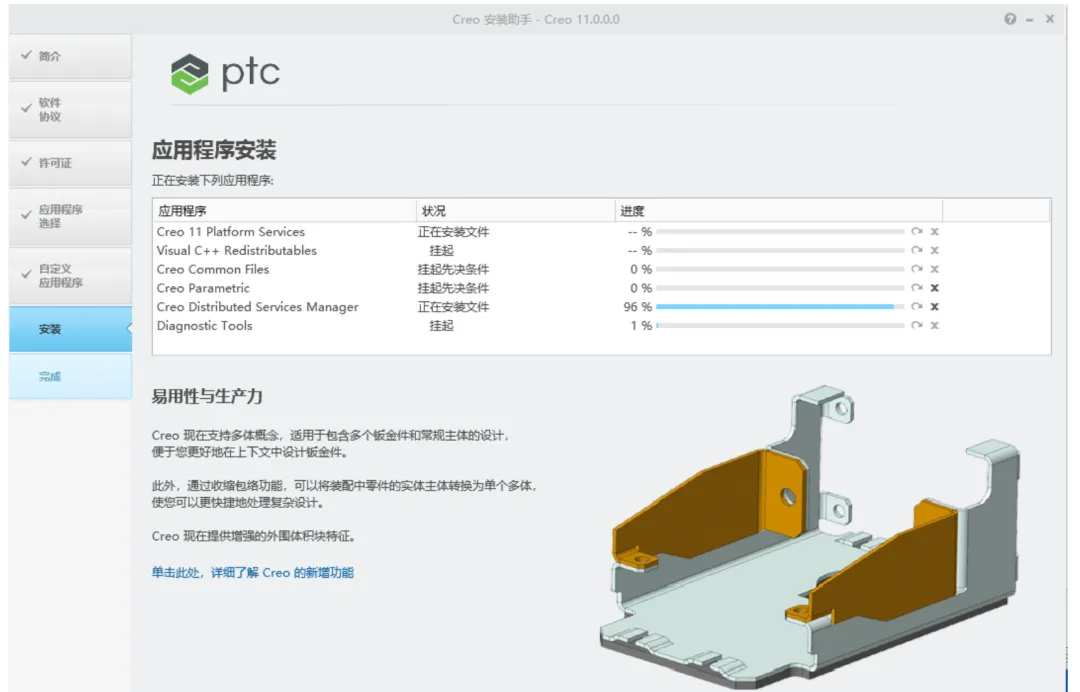Click the 状况 column header

coord(515,211)
